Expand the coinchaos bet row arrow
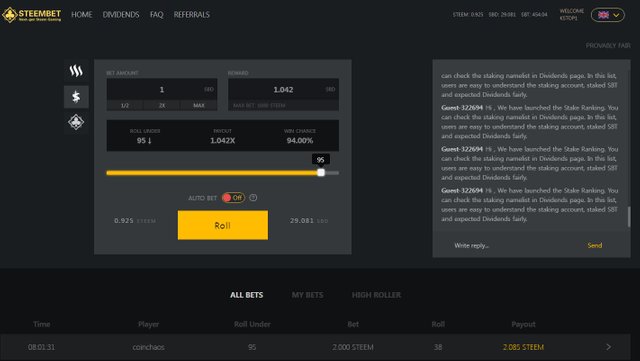Viewport: 640px width, 361px height. pos(609,347)
